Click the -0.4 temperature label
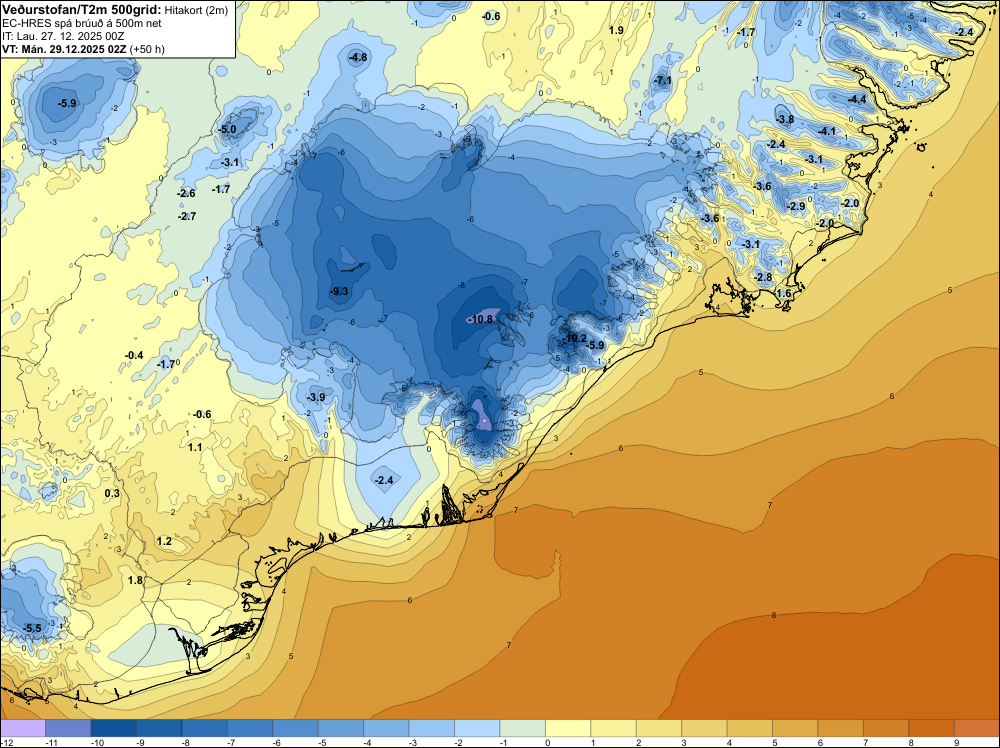Screen dimensions: 1000x748 coord(134,356)
